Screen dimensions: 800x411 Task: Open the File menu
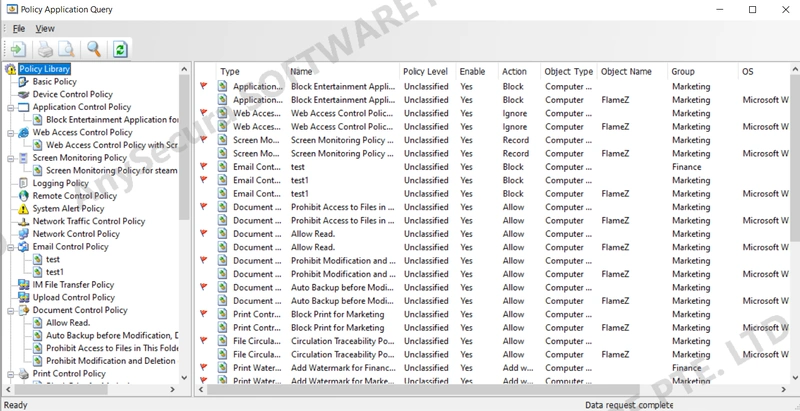click(19, 29)
